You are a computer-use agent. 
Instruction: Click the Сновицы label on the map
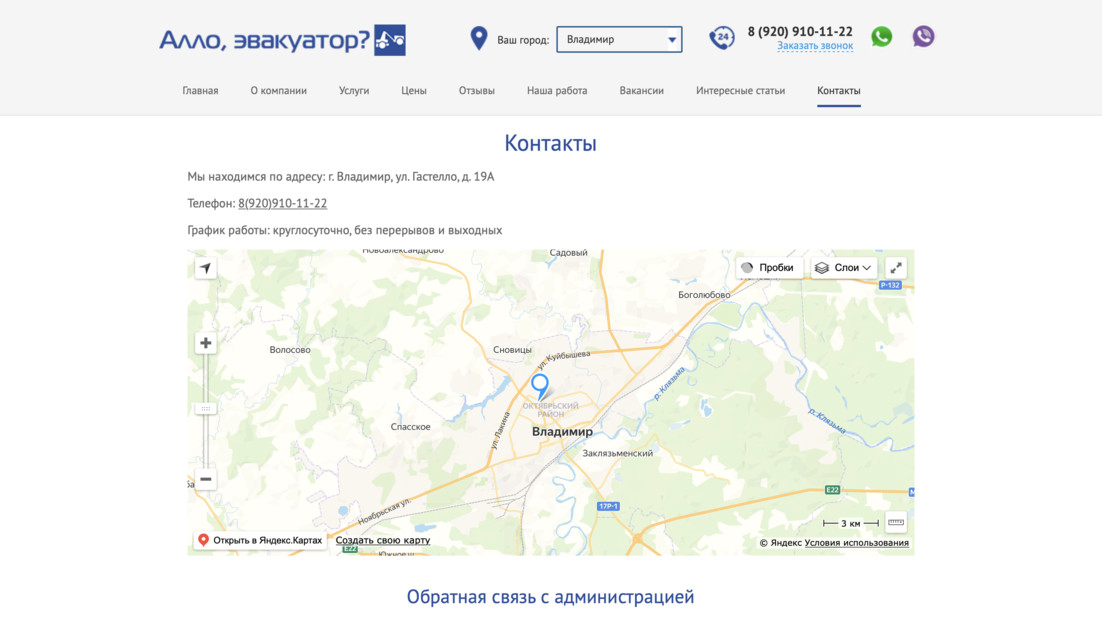pos(512,350)
